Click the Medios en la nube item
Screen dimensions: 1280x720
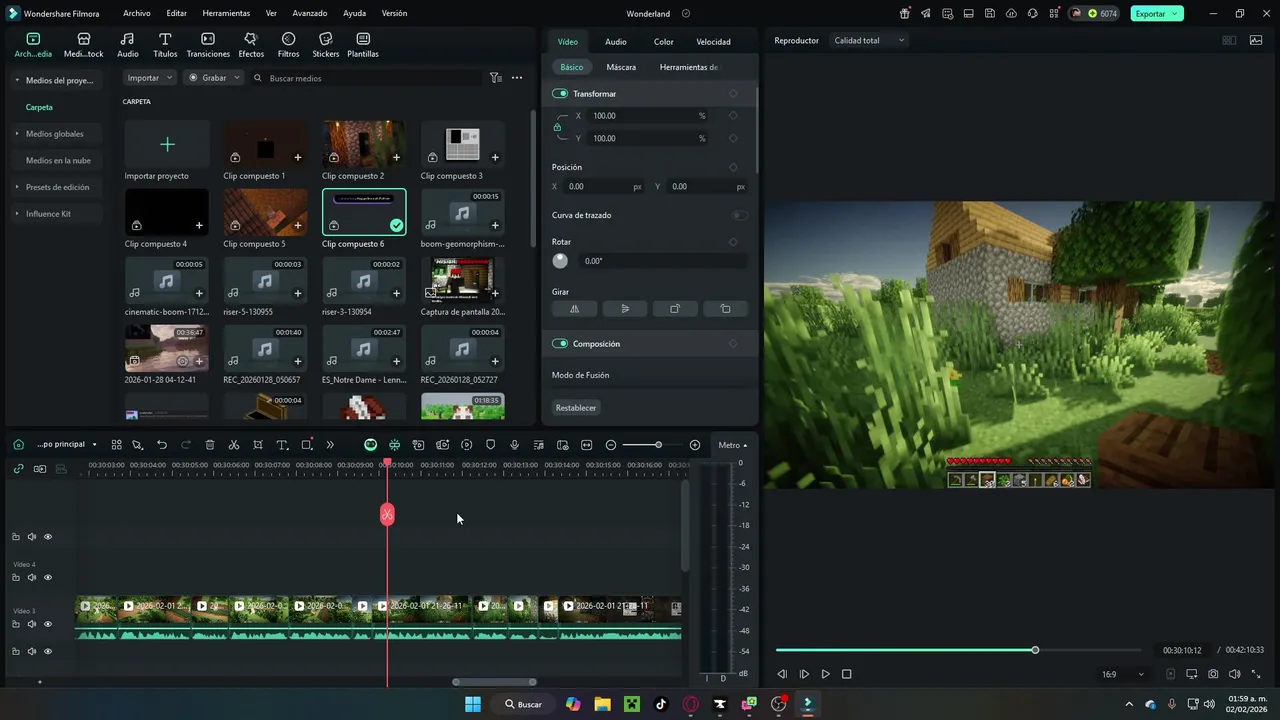58,160
